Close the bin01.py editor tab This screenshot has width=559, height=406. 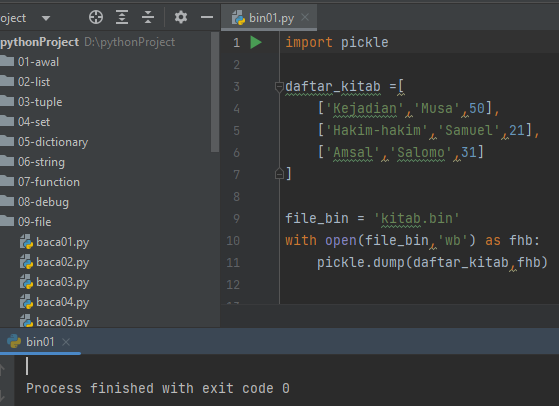coord(305,17)
